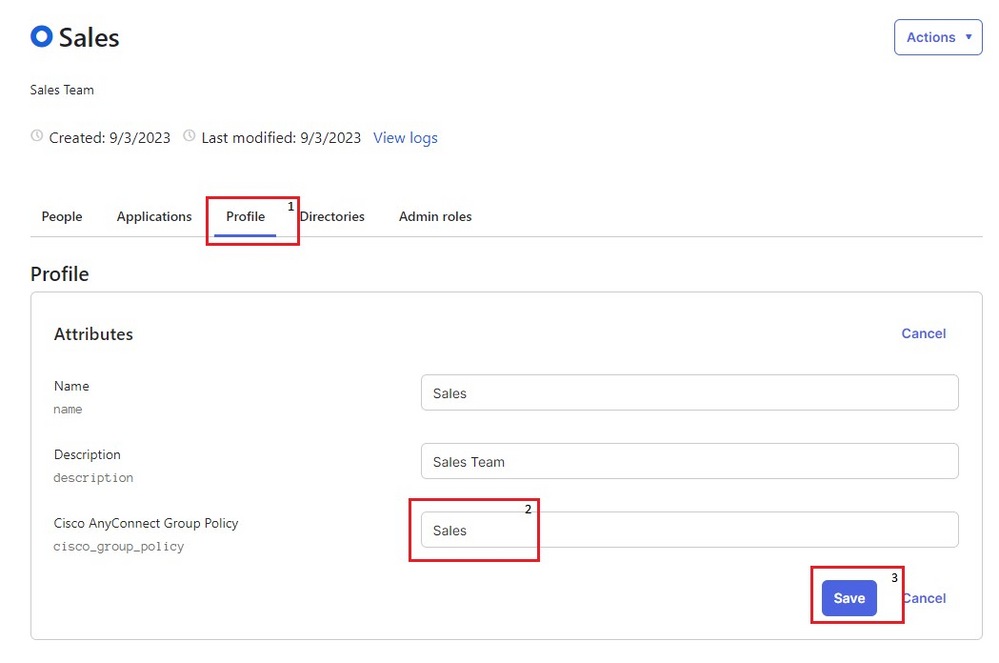
Task: Switch to the People tab
Action: [62, 216]
